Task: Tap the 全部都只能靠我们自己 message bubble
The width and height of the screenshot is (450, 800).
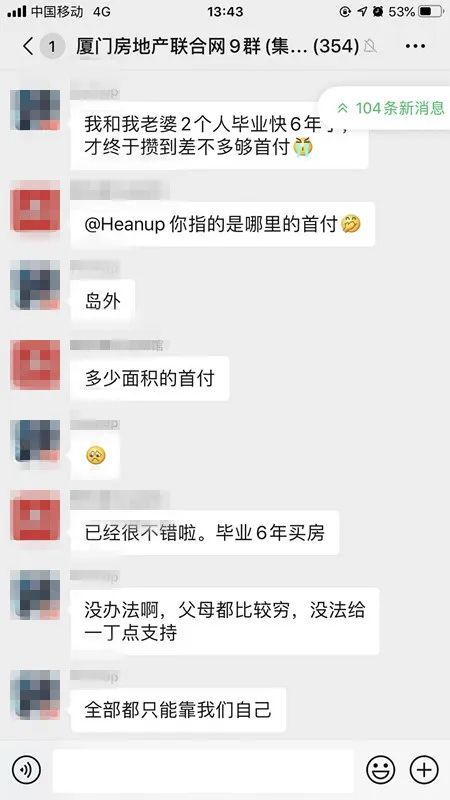Action: click(x=178, y=710)
